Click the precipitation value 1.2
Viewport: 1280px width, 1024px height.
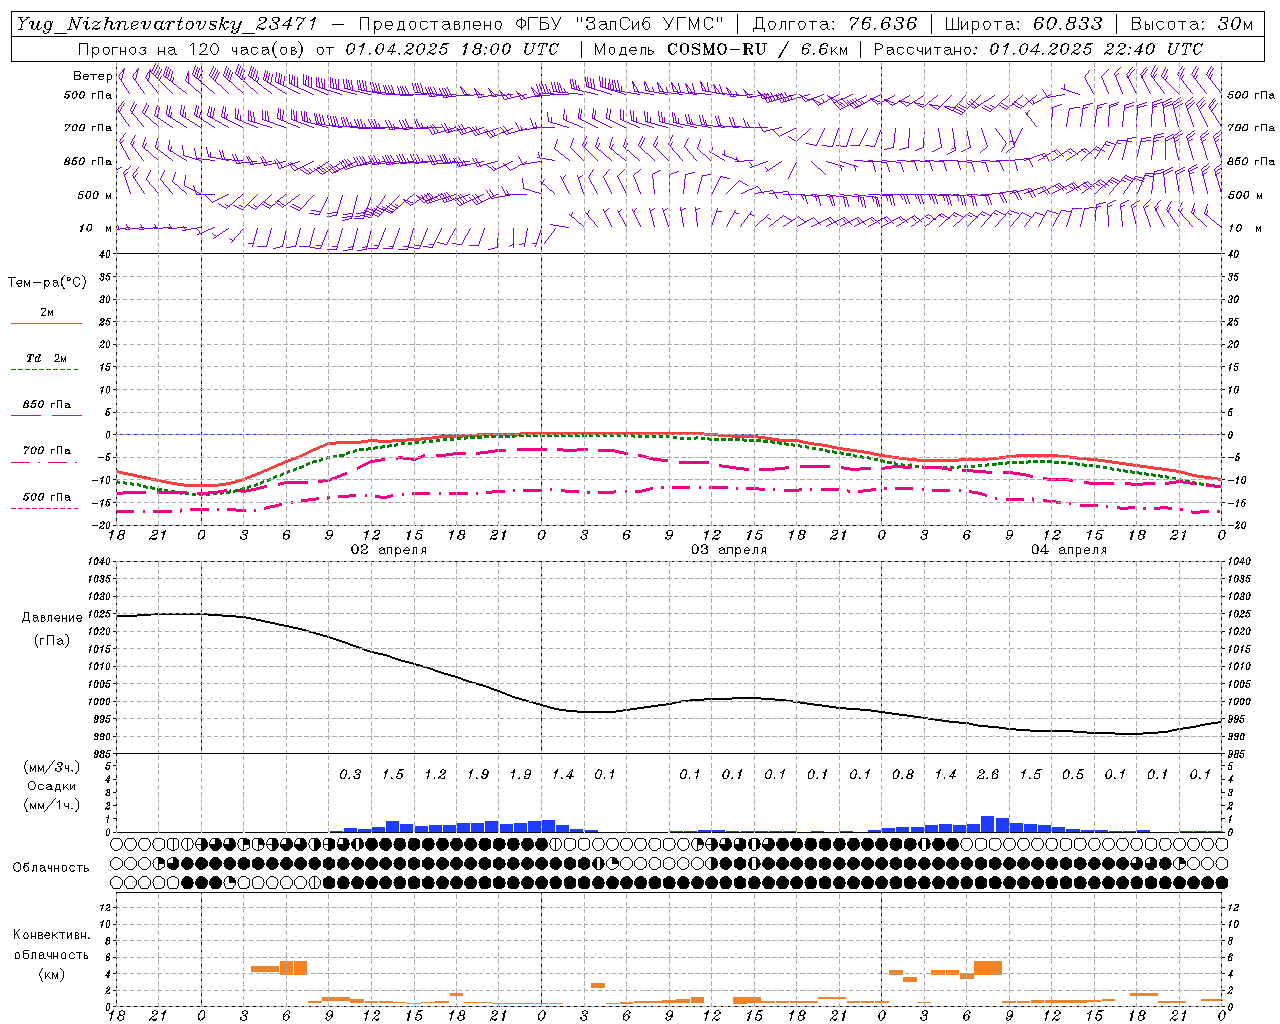coord(435,775)
